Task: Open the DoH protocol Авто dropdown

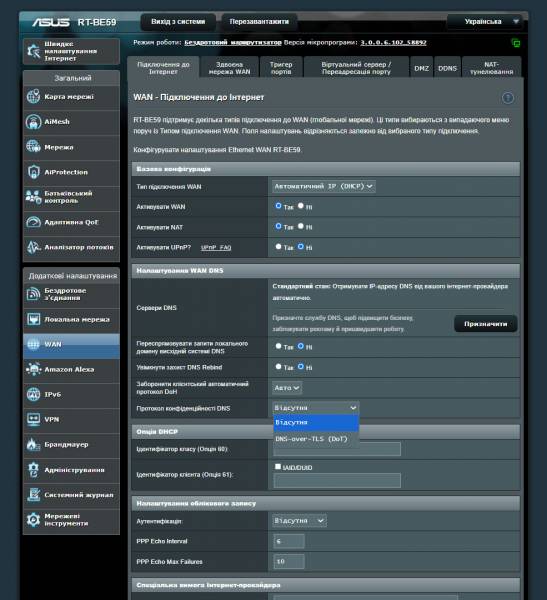Action: [x=287, y=388]
